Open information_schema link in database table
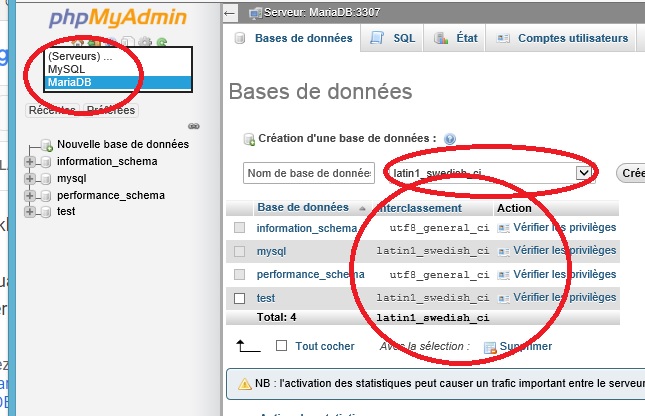Screen dimensions: 645x416 (307, 228)
